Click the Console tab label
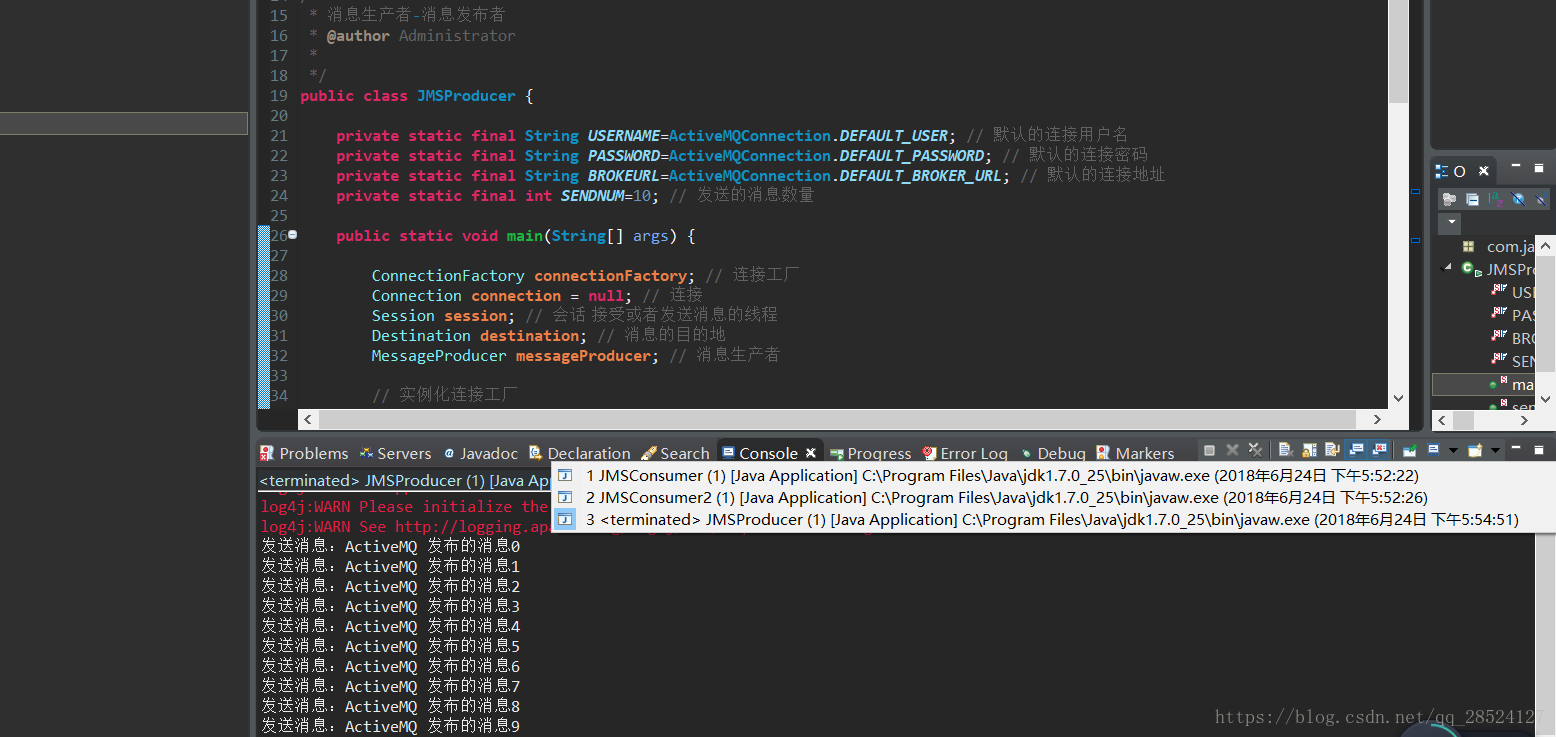Viewport: 1556px width, 737px height. (x=768, y=453)
